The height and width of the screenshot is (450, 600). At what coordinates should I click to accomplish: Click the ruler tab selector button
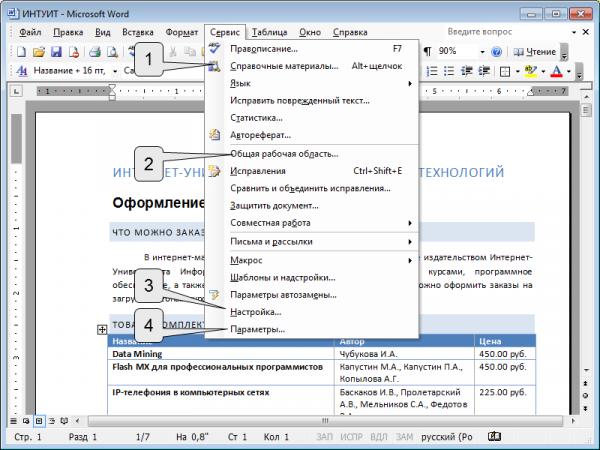point(16,91)
